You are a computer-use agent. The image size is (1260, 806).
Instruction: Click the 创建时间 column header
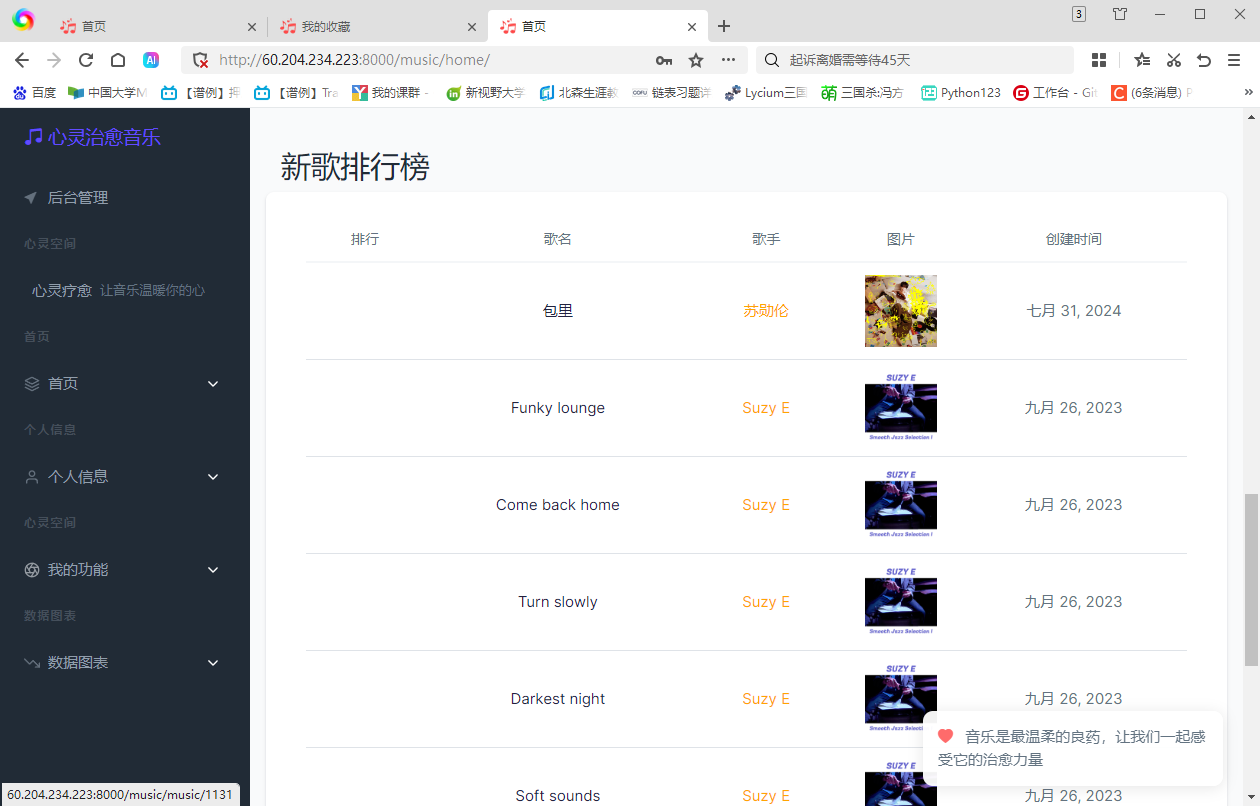click(x=1074, y=239)
